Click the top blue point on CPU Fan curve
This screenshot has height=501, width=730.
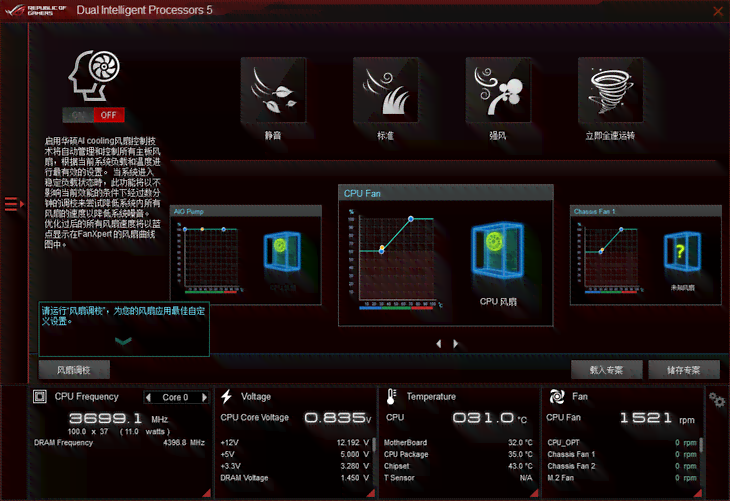pyautogui.click(x=411, y=218)
